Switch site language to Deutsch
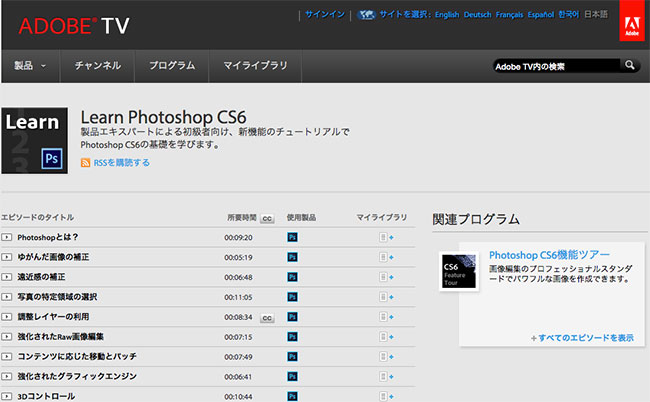This screenshot has height=402, width=650. (478, 15)
